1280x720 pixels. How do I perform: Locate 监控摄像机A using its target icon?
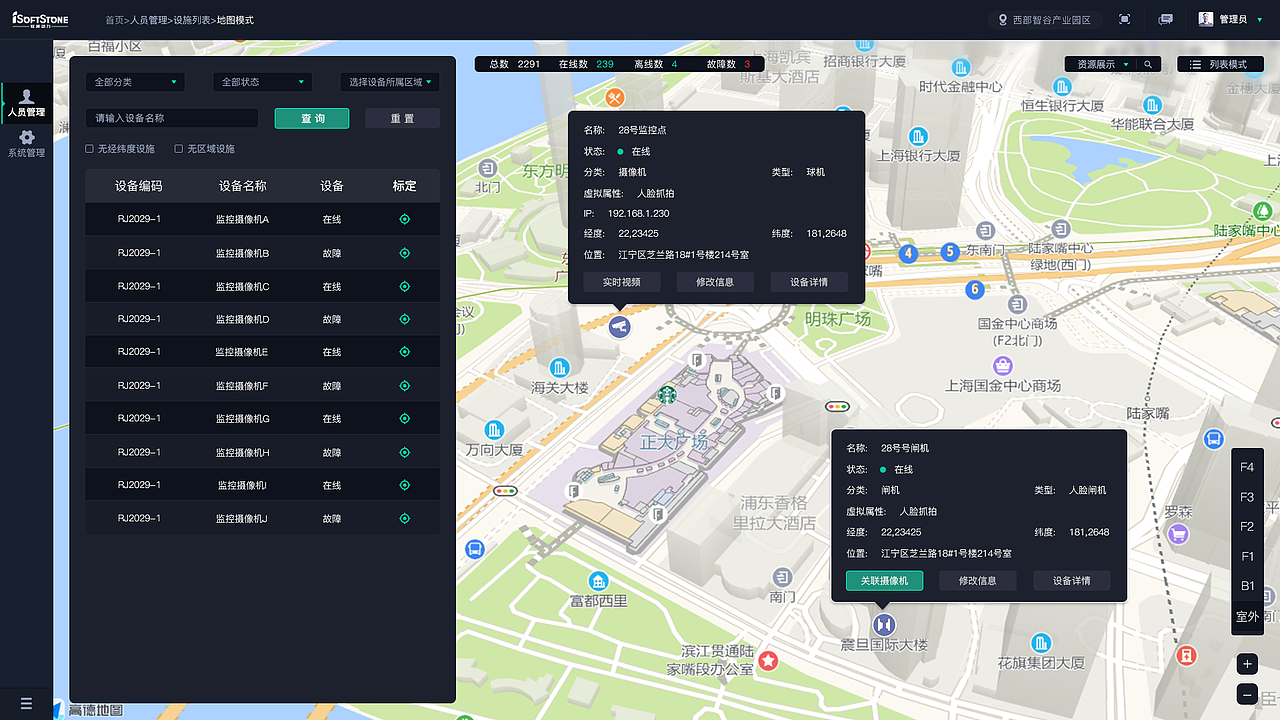click(405, 219)
